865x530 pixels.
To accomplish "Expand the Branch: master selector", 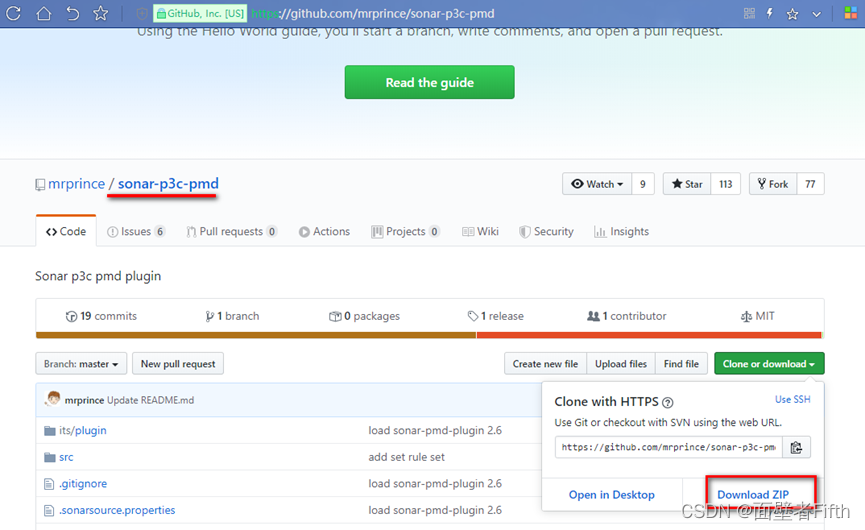I will (x=81, y=364).
